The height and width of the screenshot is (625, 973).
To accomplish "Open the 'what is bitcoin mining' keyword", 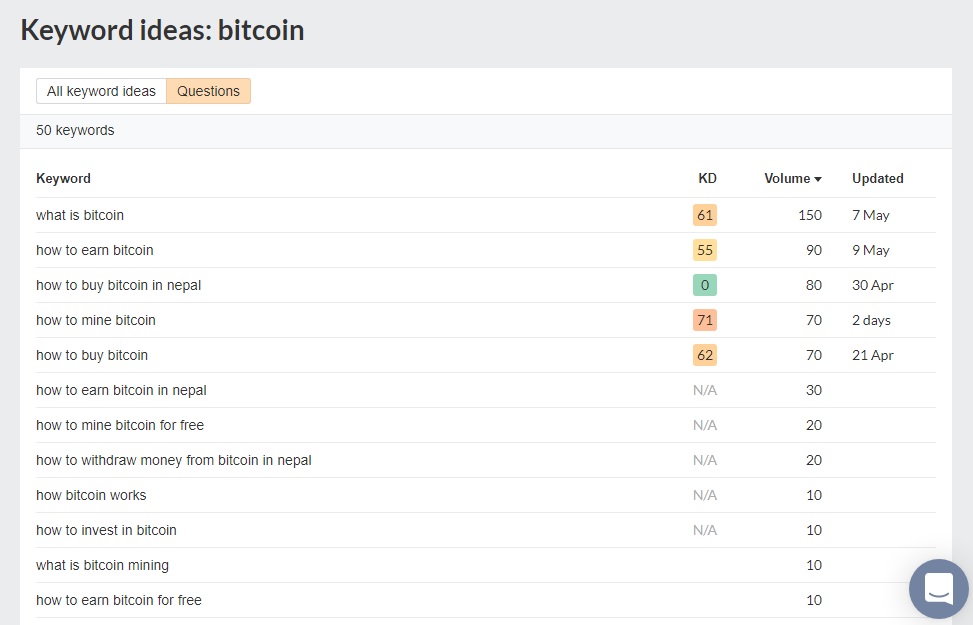I will click(102, 565).
